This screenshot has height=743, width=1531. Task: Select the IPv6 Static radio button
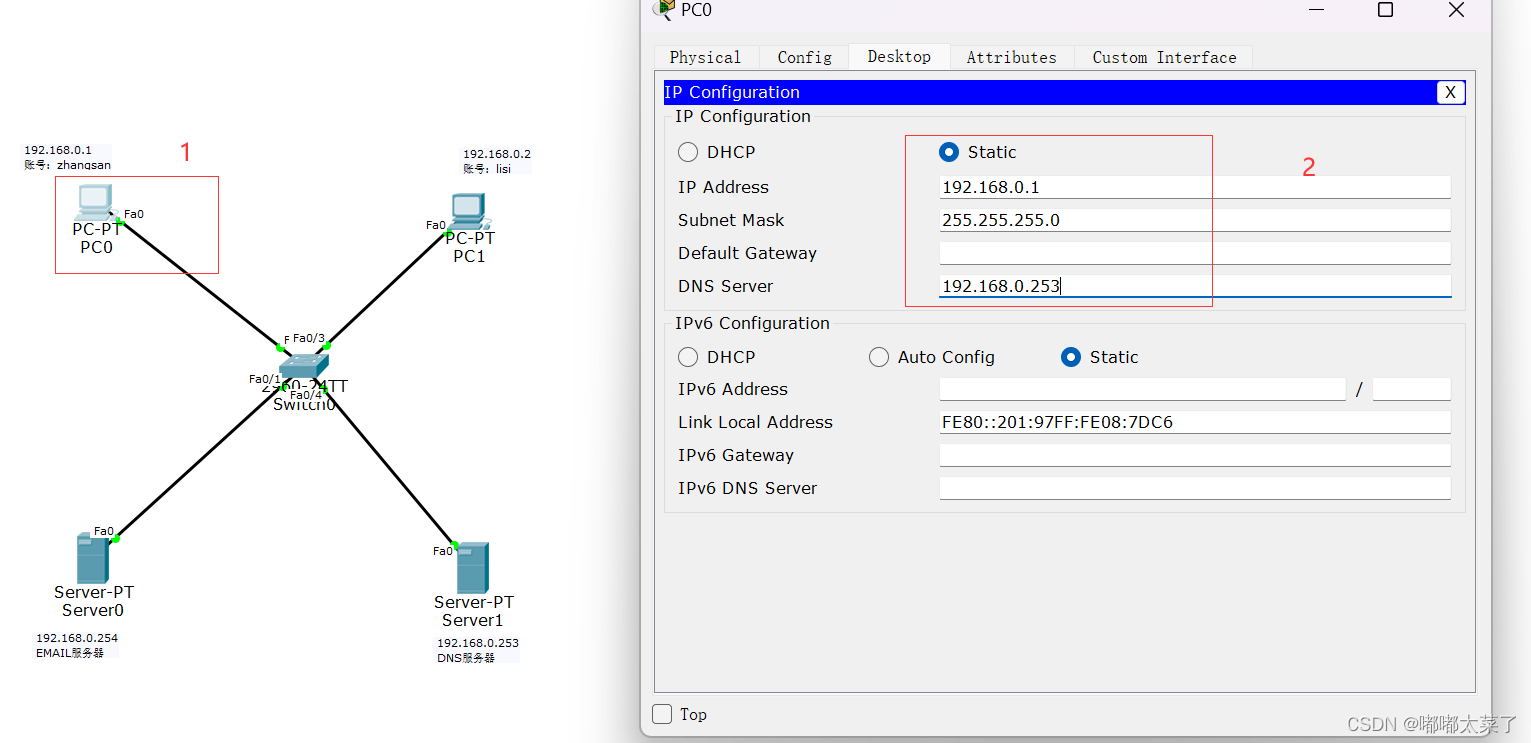point(1071,357)
